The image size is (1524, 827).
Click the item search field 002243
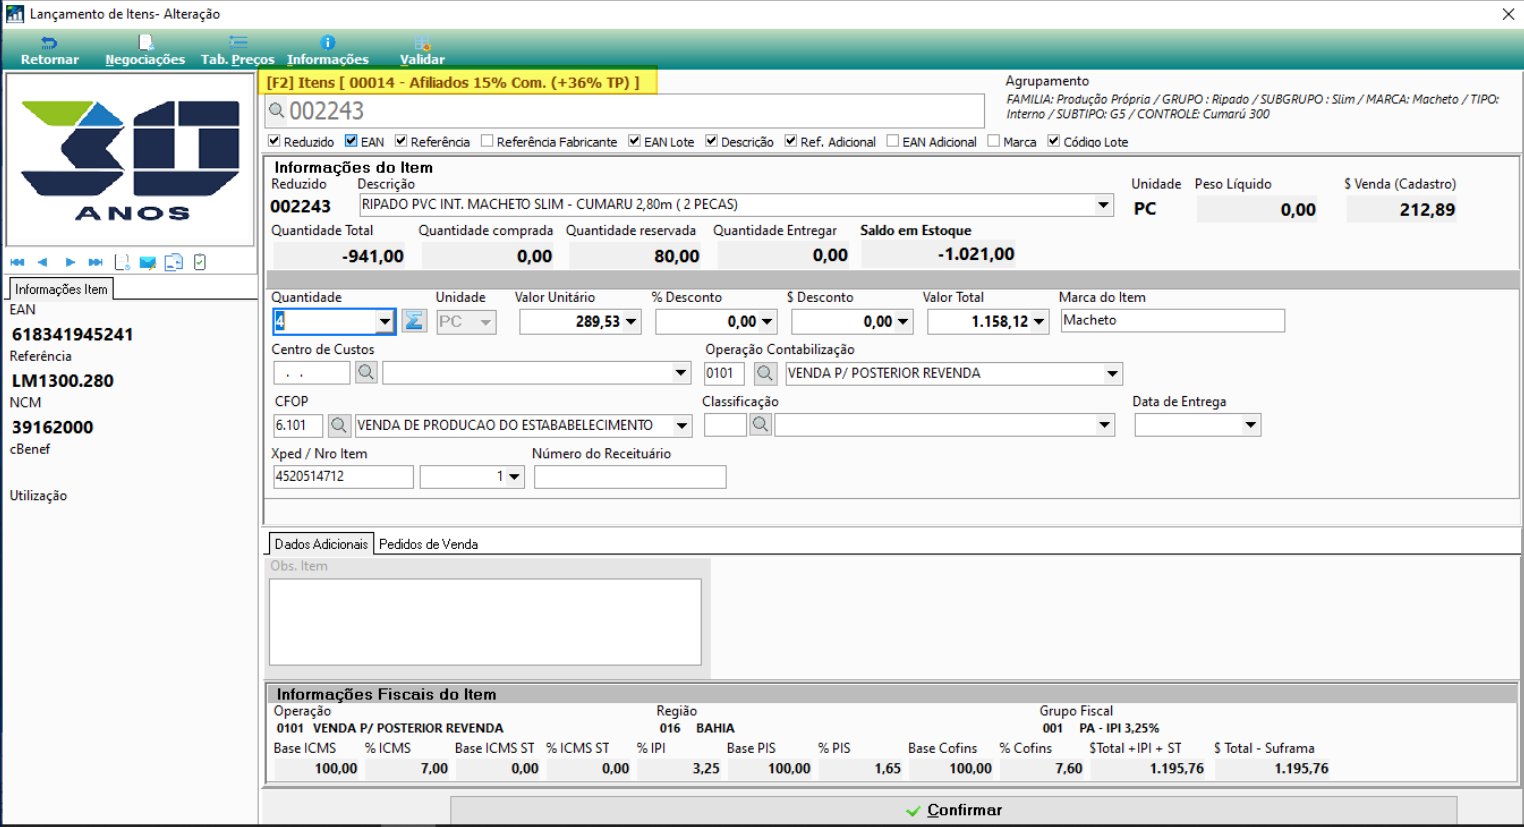[625, 111]
